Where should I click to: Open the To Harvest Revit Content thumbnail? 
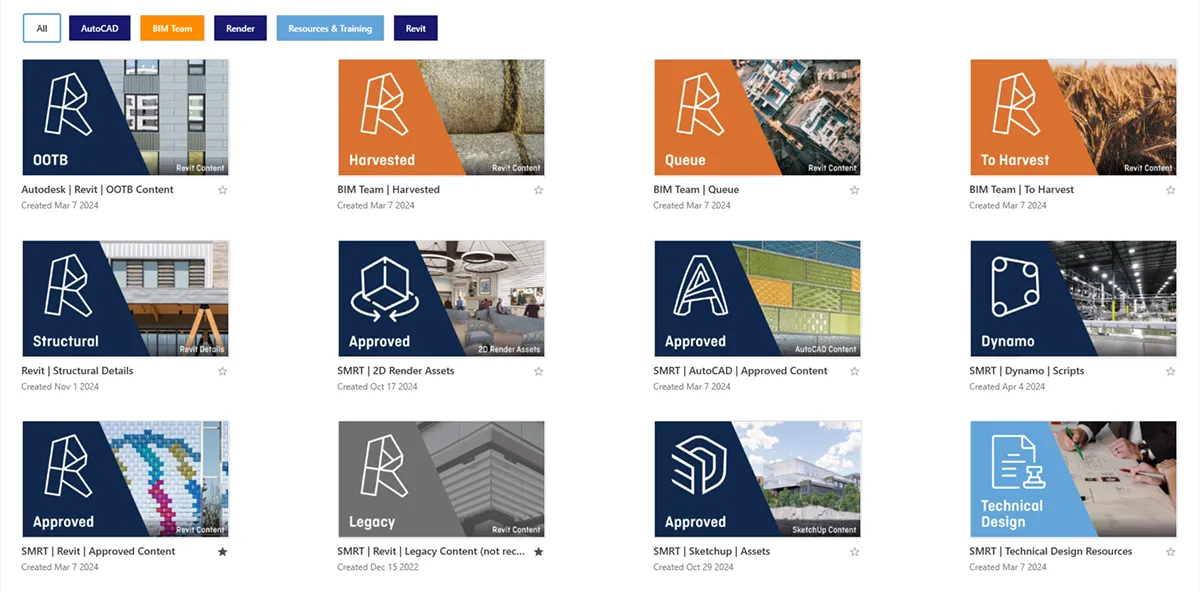click(x=1073, y=117)
